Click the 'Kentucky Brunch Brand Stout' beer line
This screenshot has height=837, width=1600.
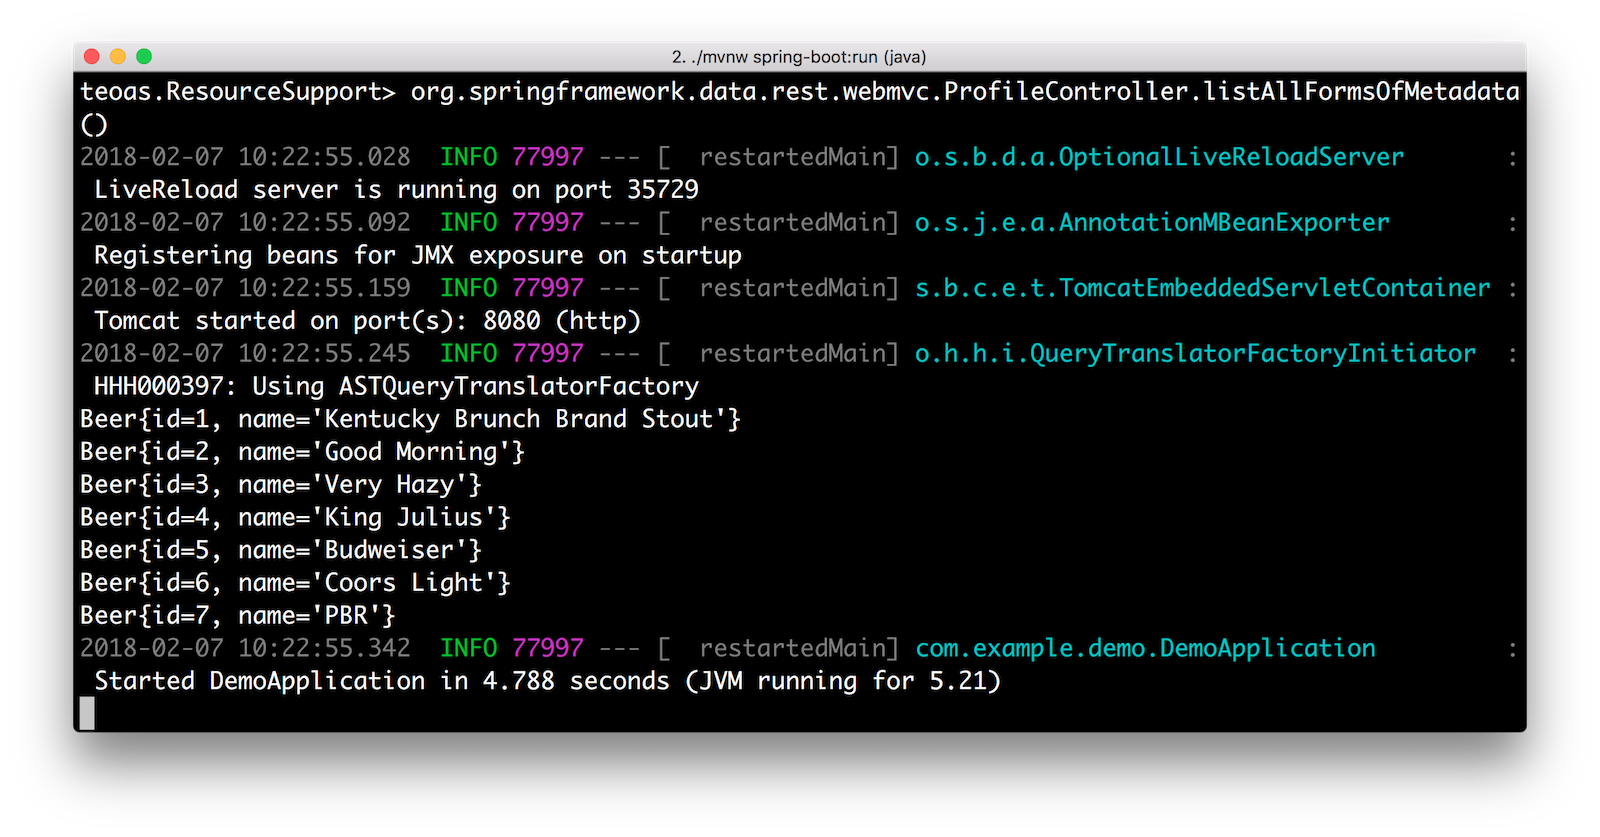410,419
